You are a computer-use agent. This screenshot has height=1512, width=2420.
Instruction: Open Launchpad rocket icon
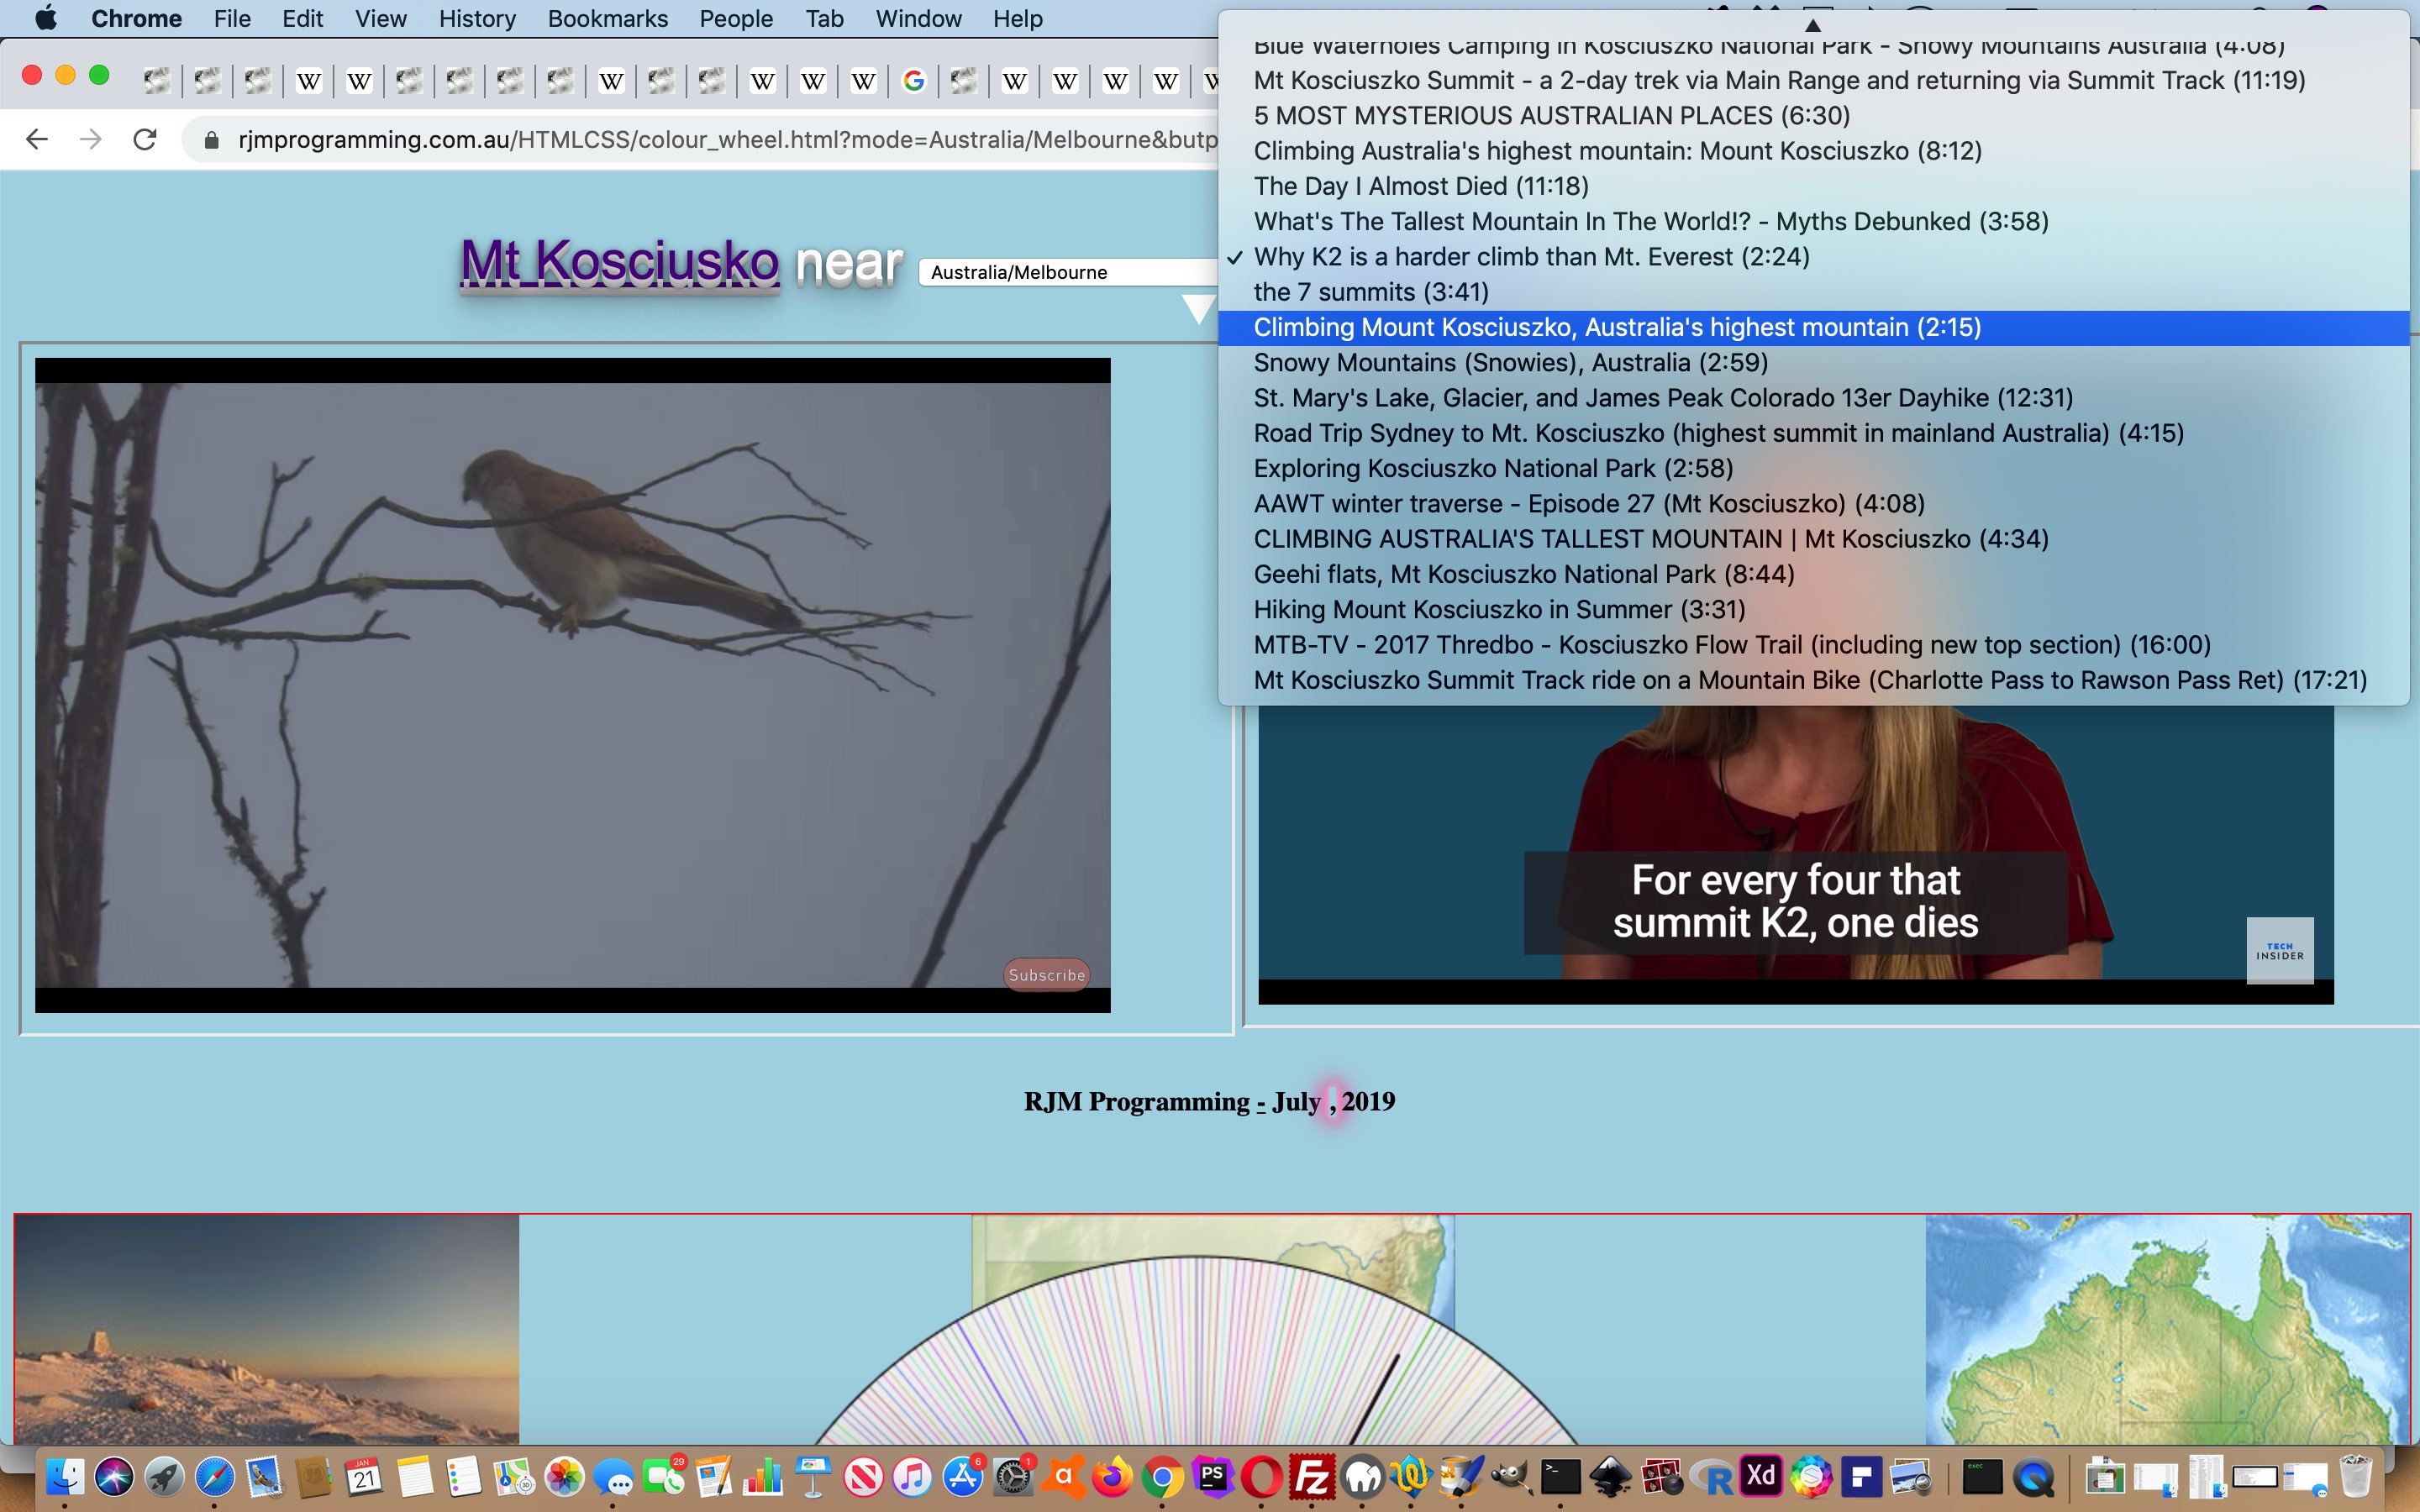164,1476
